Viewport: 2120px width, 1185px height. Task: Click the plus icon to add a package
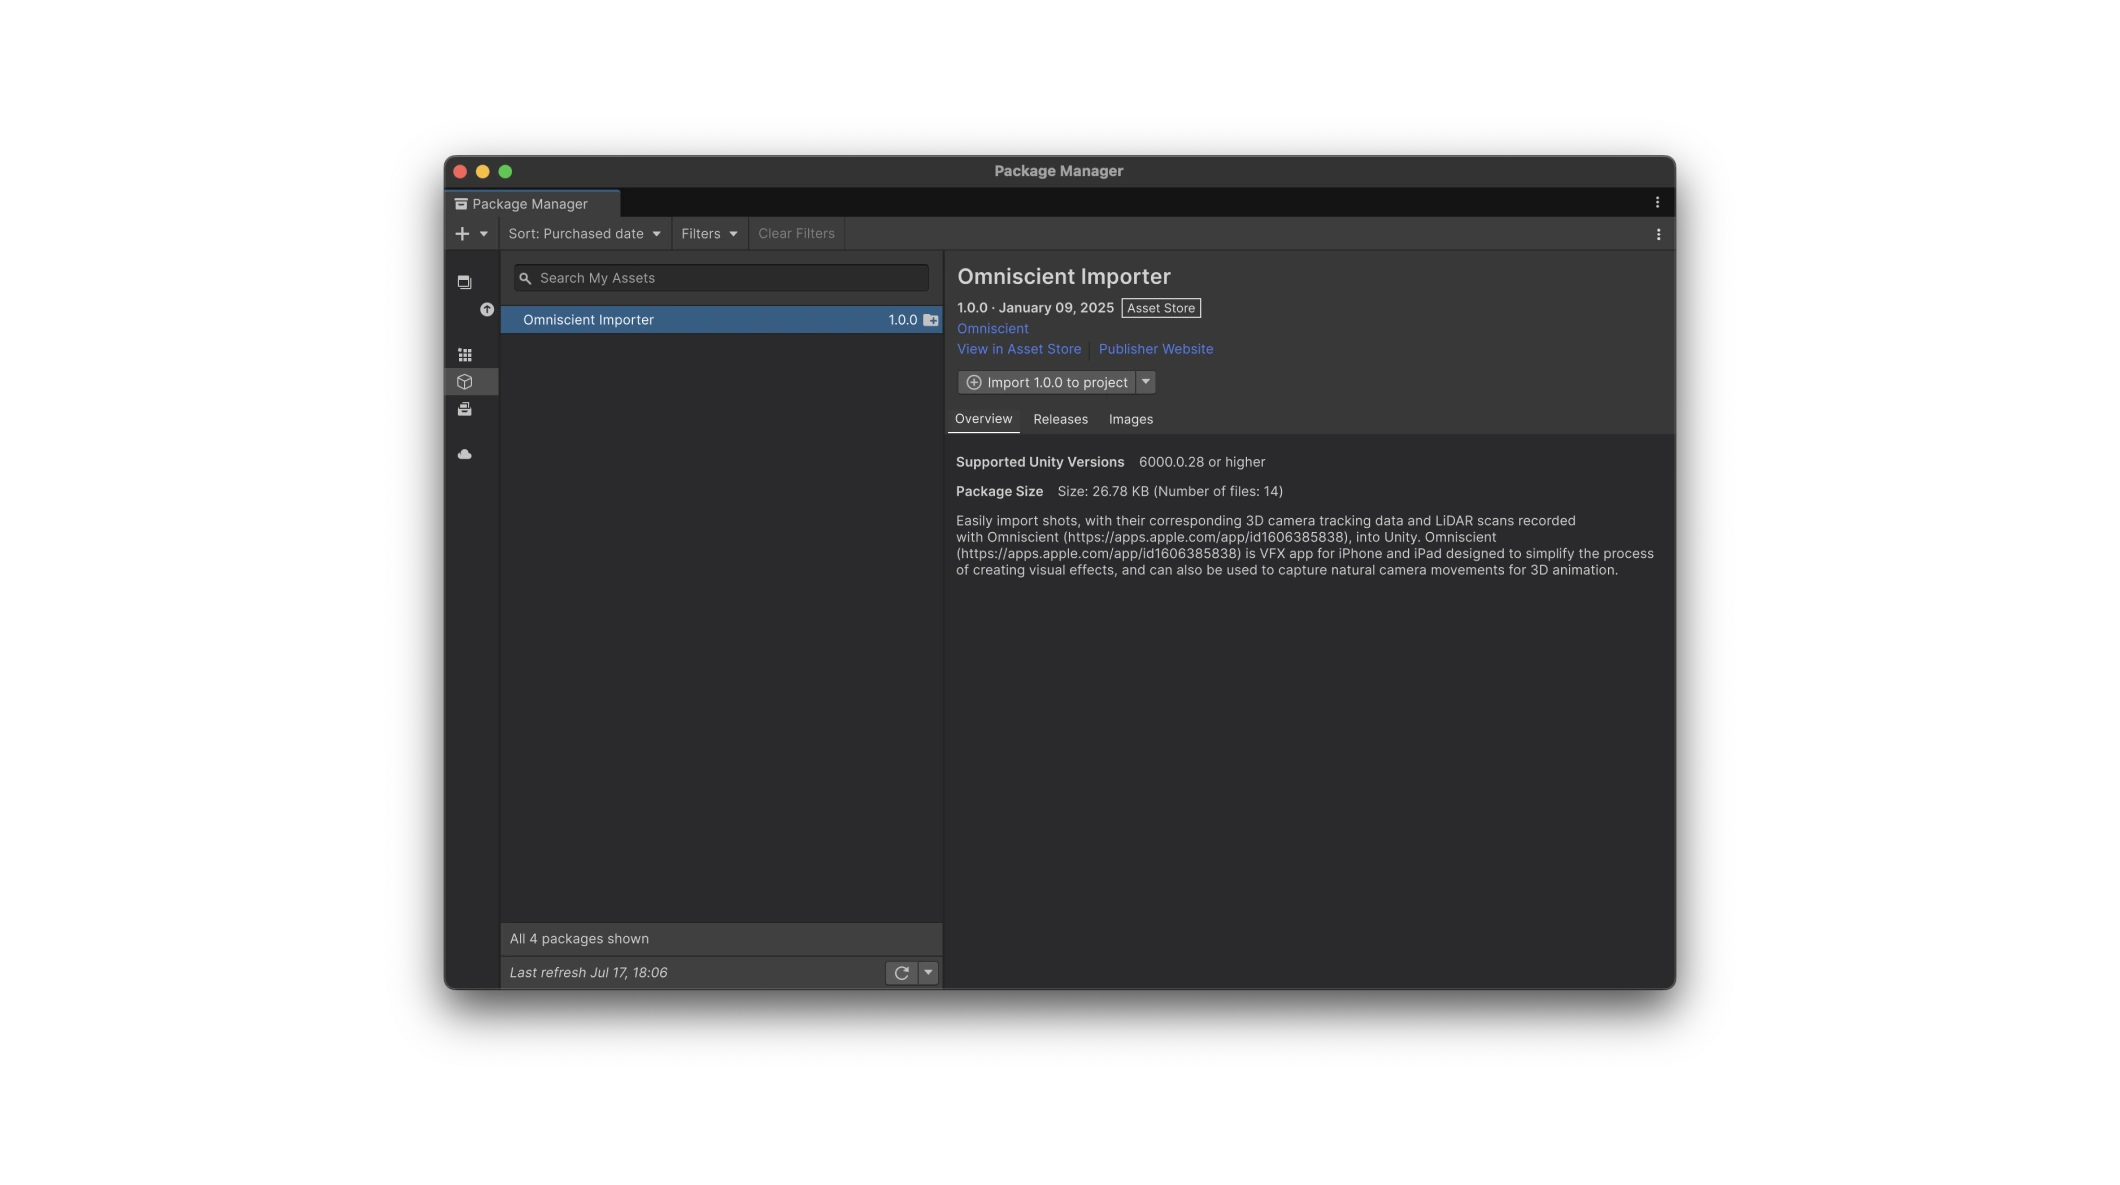tap(462, 234)
